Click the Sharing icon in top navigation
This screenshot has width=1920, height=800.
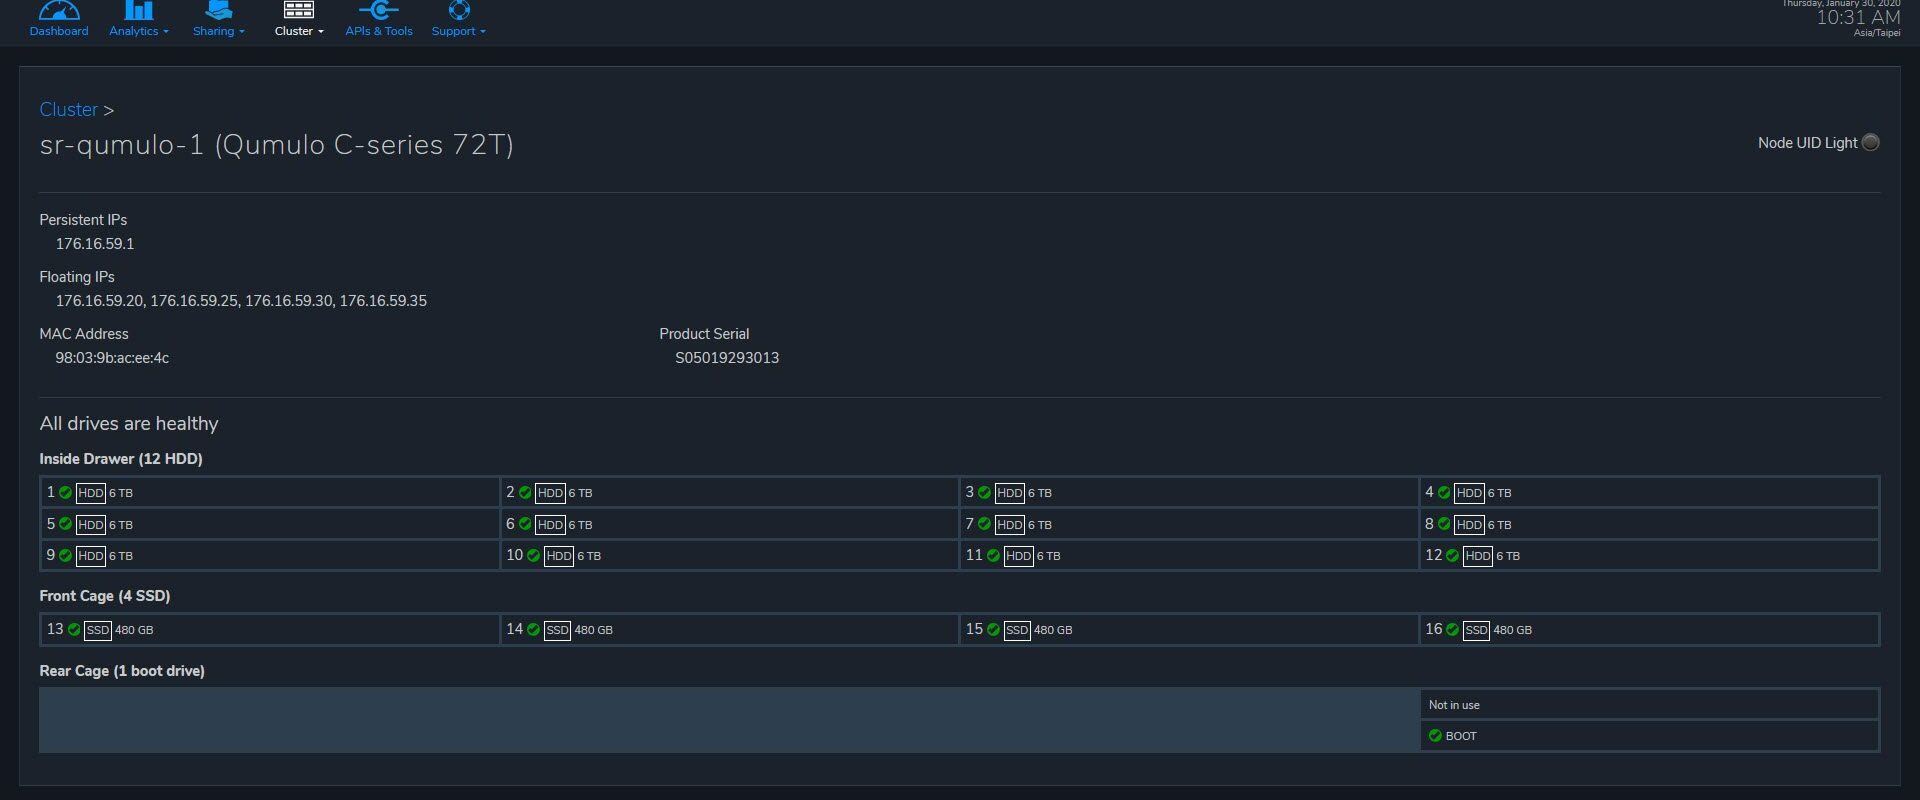point(218,10)
